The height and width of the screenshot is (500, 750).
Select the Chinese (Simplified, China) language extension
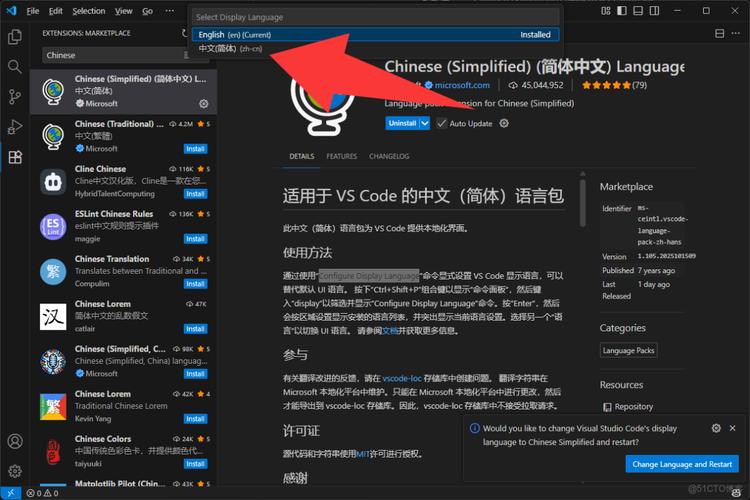click(123, 361)
